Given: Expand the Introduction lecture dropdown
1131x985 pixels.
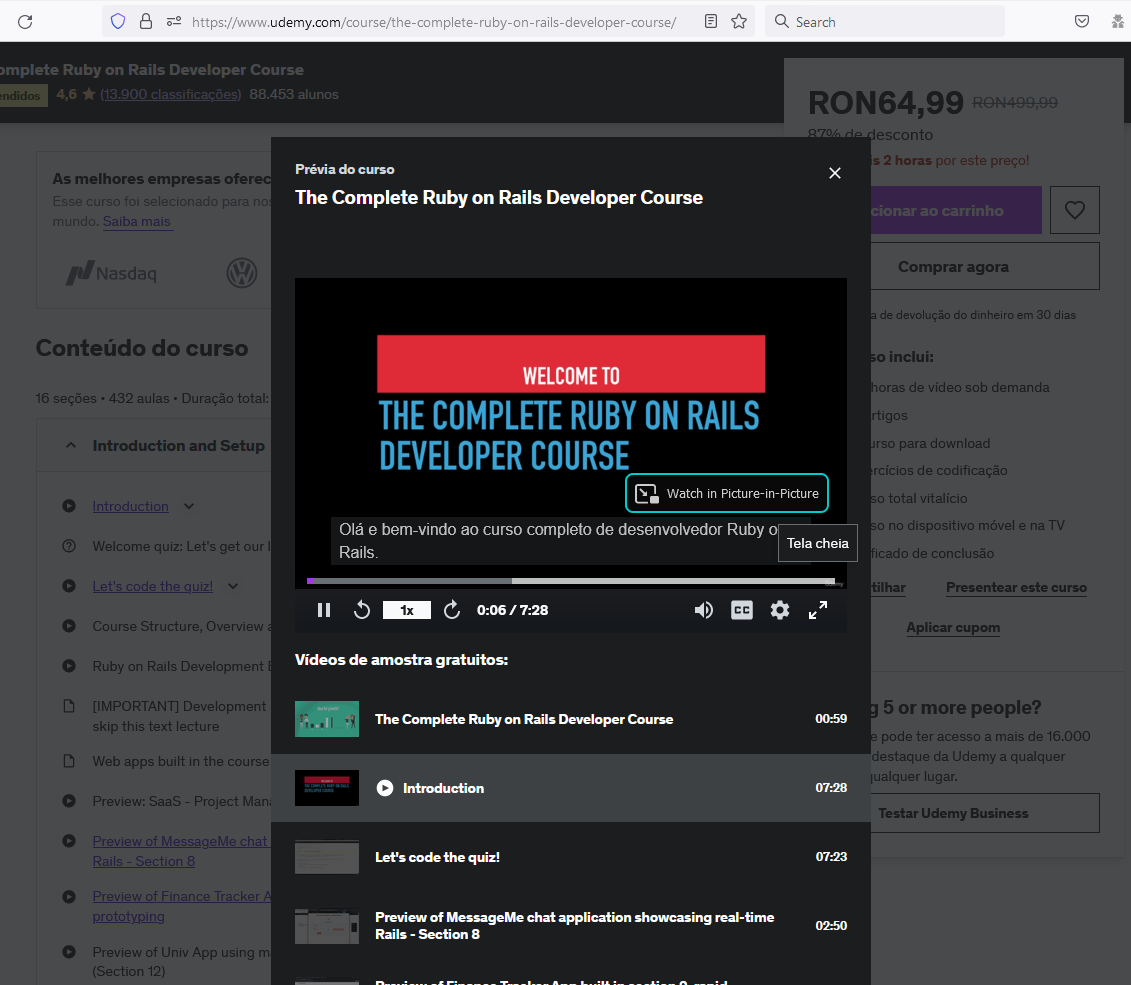Looking at the screenshot, I should [x=189, y=506].
